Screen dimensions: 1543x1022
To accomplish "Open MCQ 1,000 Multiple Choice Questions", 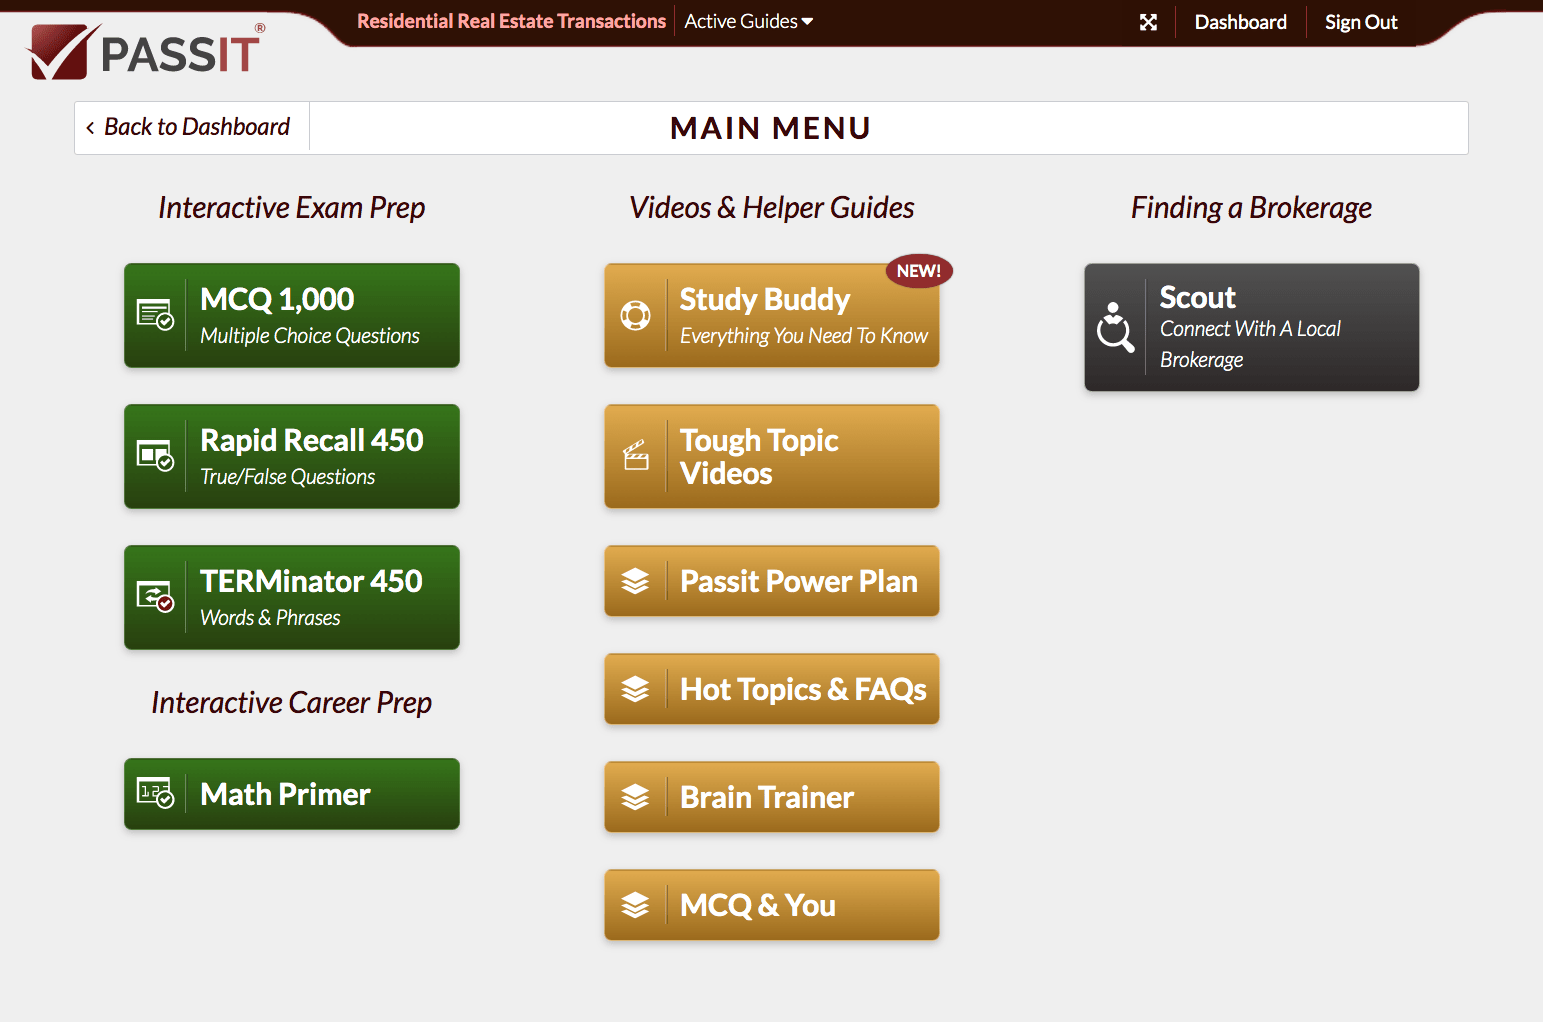I will pos(292,315).
